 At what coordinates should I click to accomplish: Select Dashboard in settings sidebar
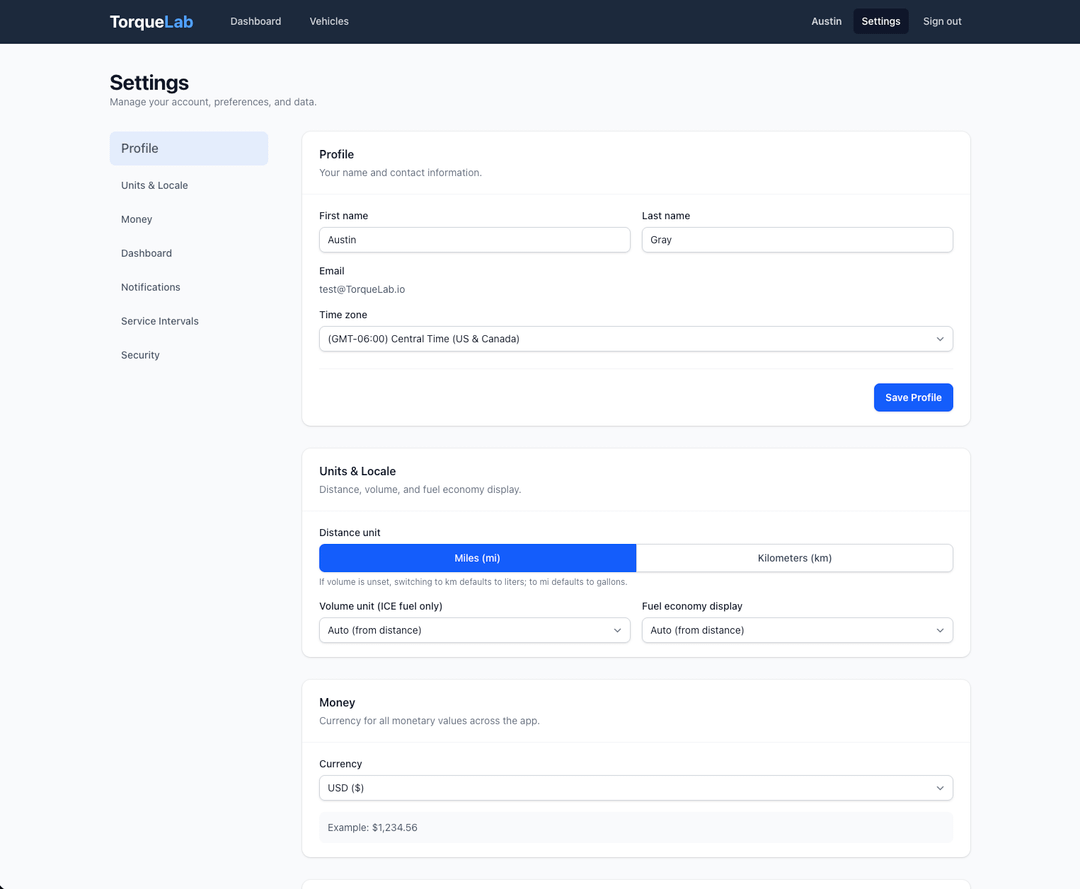146,253
